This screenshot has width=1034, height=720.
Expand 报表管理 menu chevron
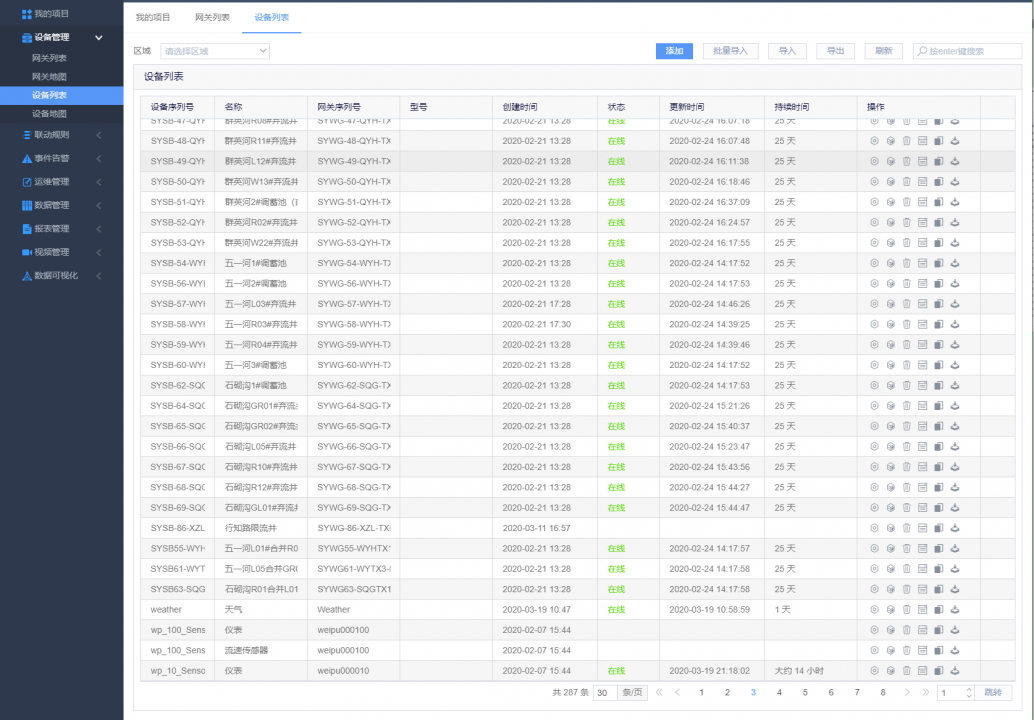coord(99,229)
